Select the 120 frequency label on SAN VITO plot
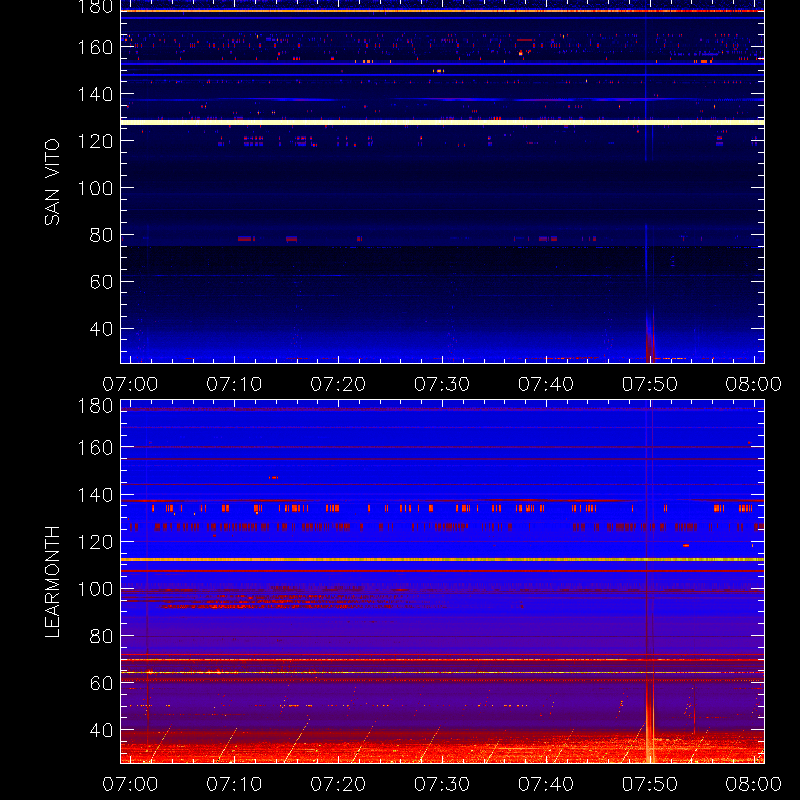 (x=95, y=141)
